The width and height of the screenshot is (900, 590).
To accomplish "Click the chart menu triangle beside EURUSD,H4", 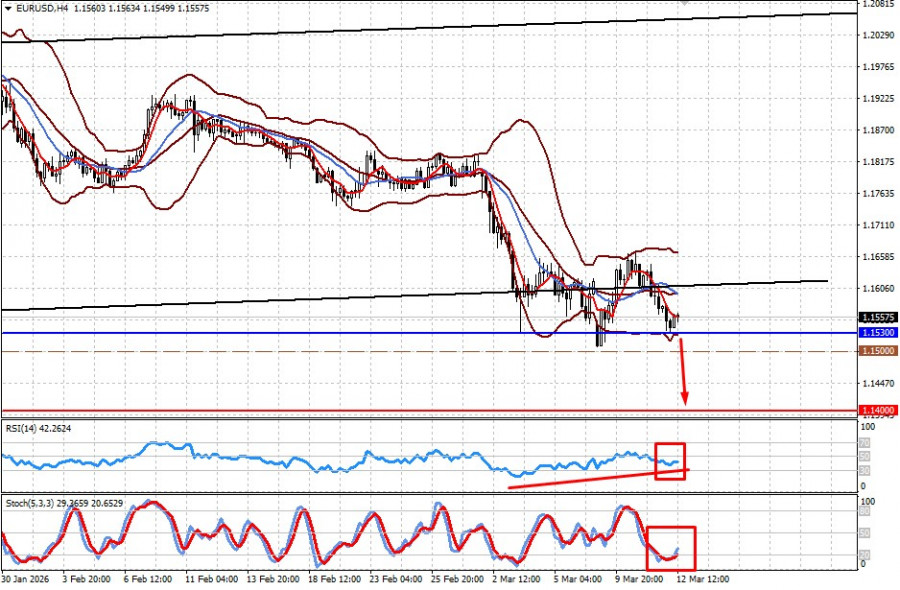I will (x=8, y=9).
